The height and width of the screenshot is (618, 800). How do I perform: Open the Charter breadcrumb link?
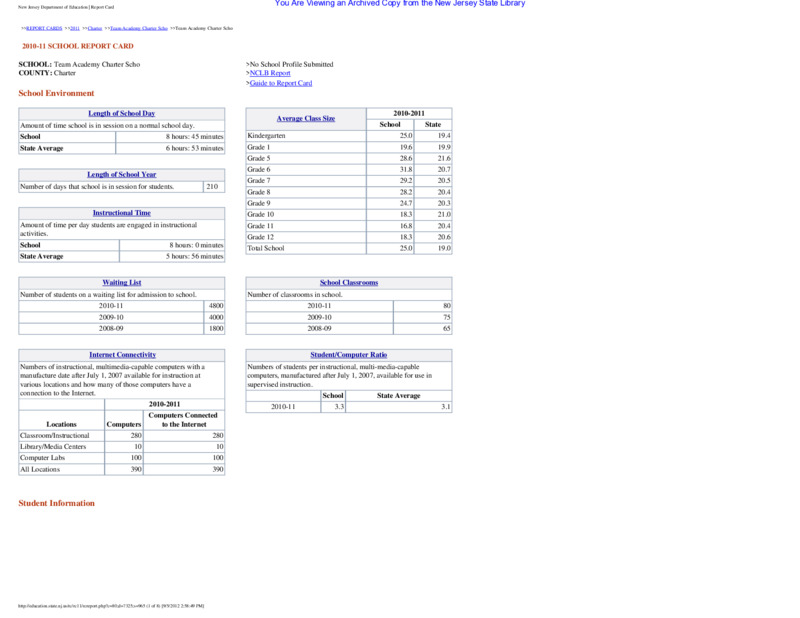point(95,28)
